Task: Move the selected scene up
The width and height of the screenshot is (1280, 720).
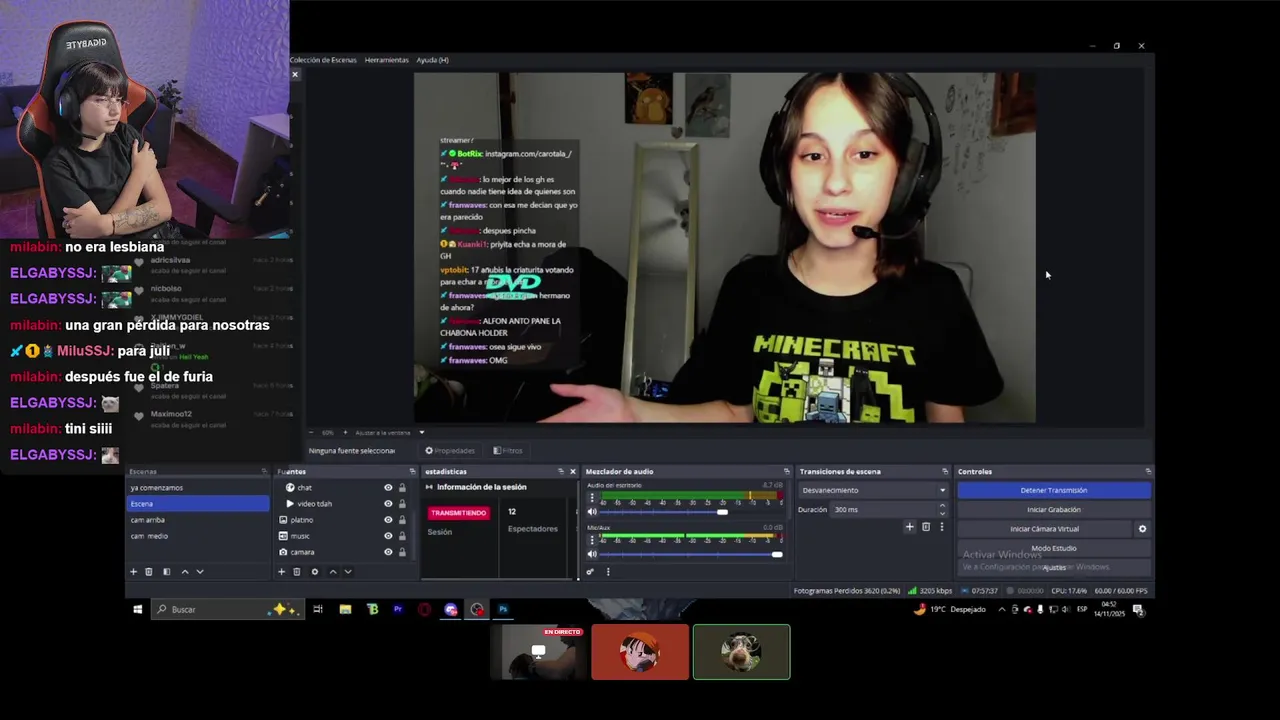Action: pos(184,572)
